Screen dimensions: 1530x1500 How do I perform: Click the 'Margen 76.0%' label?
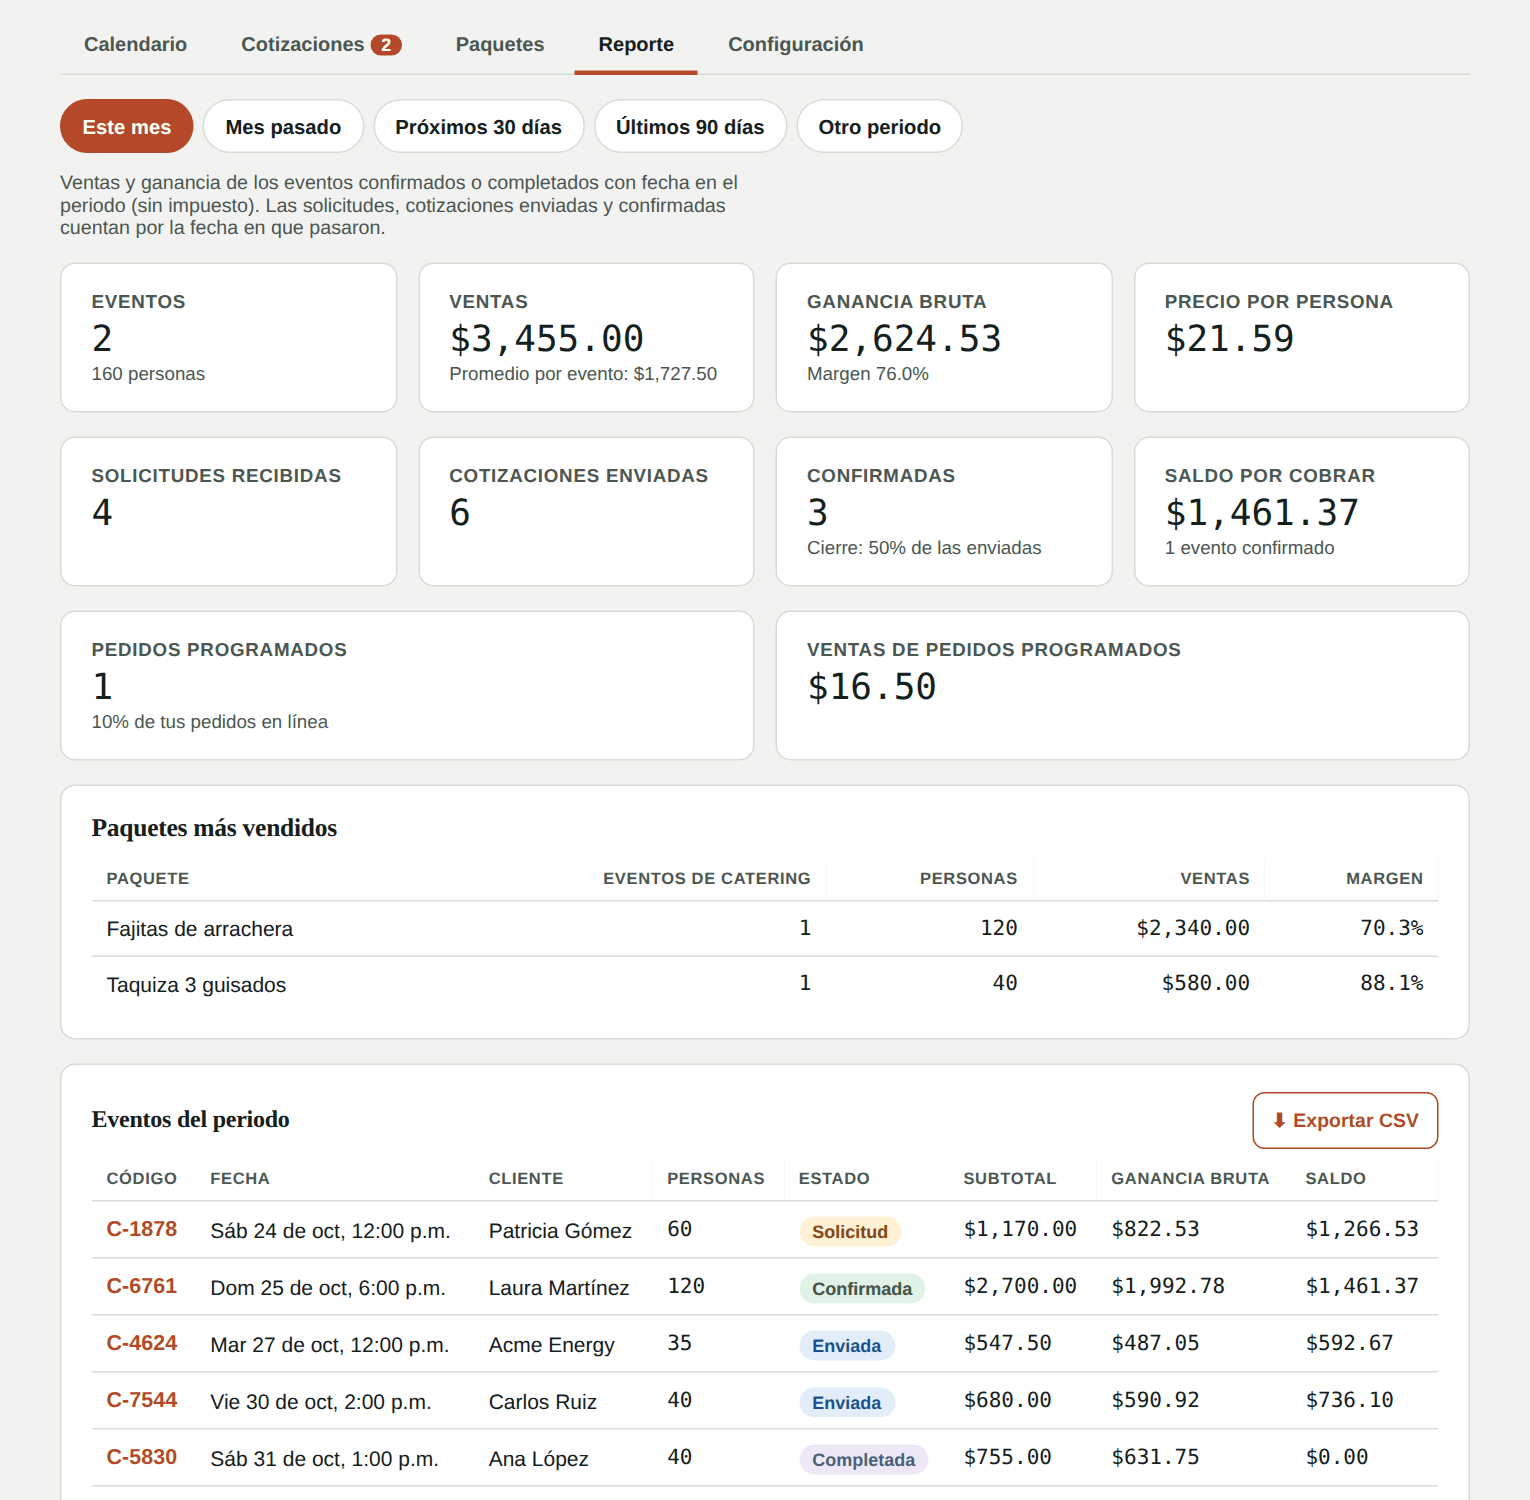868,374
